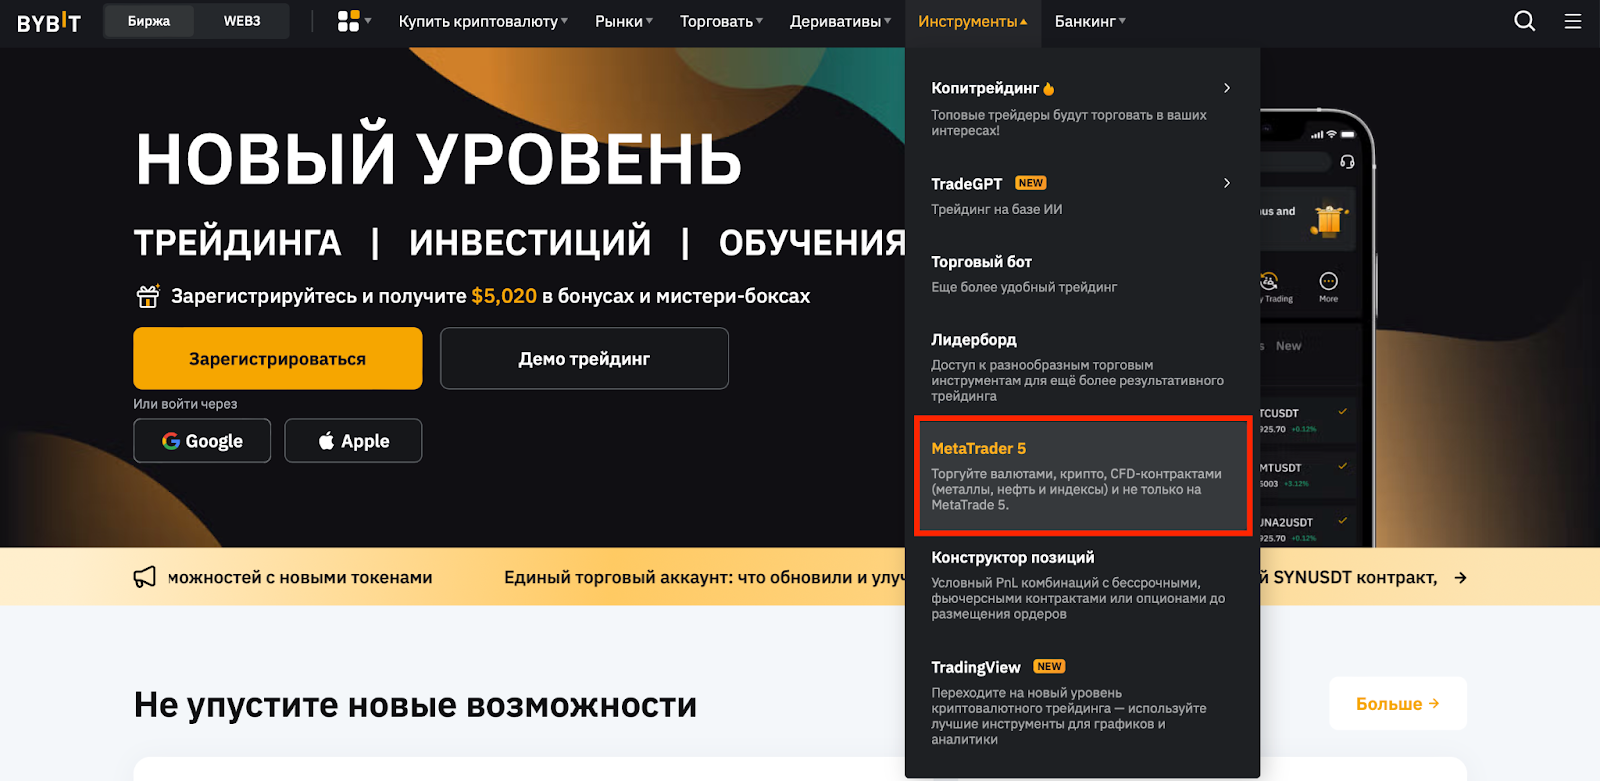
Task: Open the hamburger menu icon
Action: [1573, 21]
